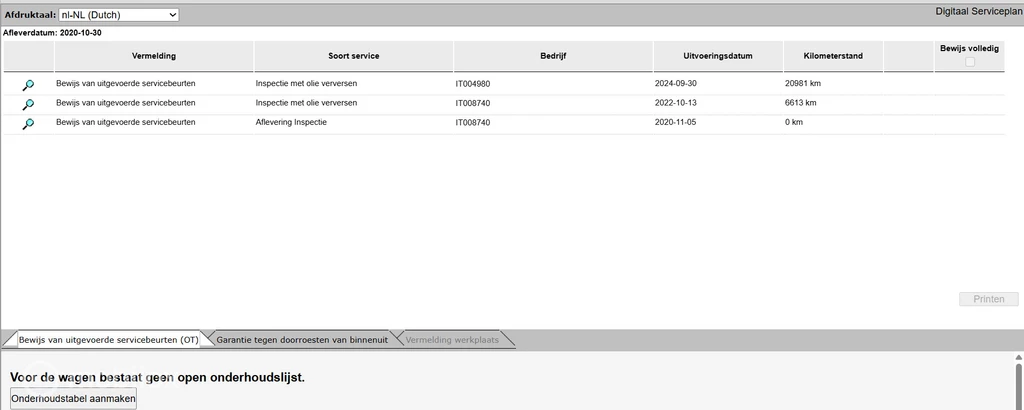This screenshot has width=1024, height=410.
Task: Switch to Garantie tegen doorroesten van binnenuit tab
Action: coord(301,340)
